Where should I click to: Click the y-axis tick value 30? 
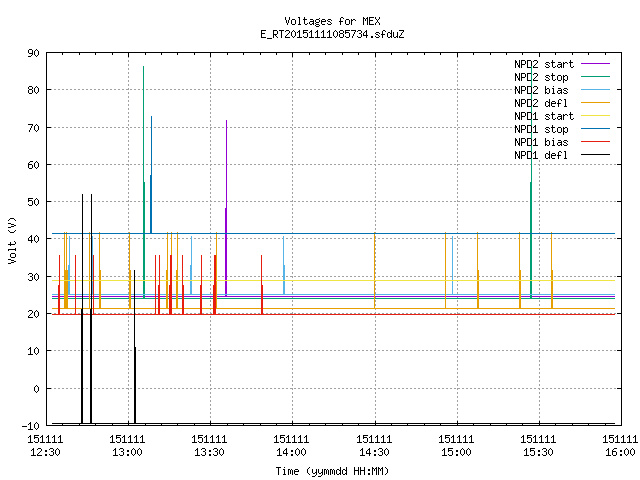pyautogui.click(x=33, y=277)
